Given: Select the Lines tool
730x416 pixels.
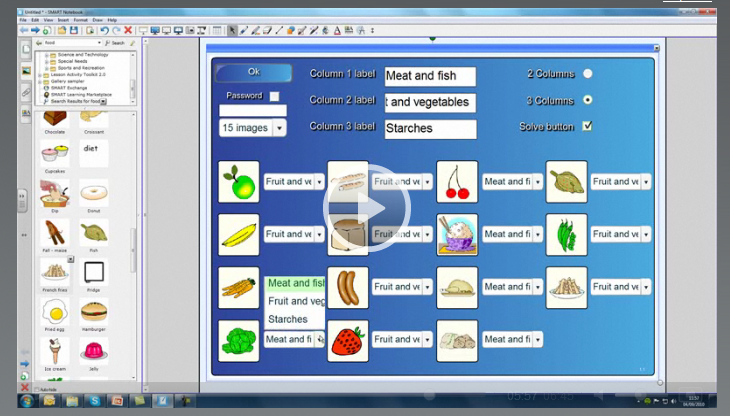Looking at the screenshot, I should click(278, 31).
